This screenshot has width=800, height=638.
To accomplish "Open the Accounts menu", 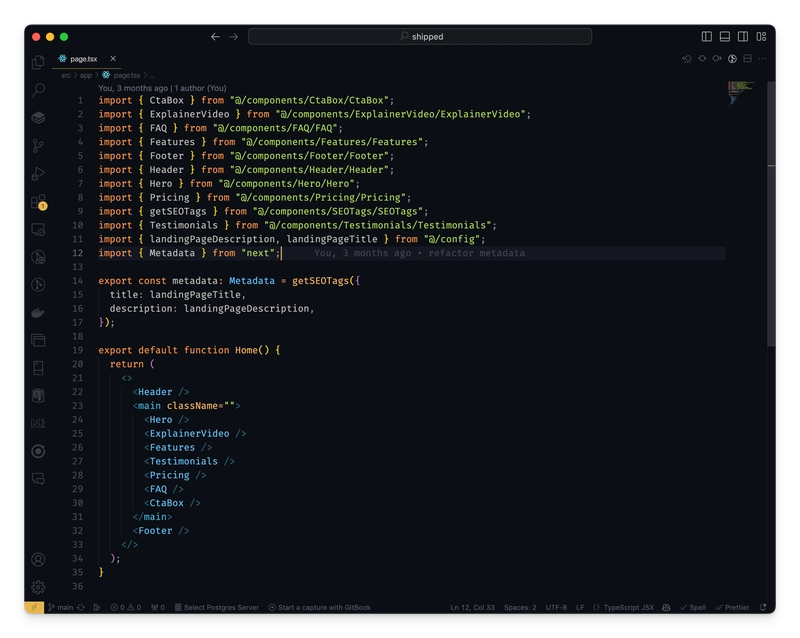I will (x=38, y=559).
